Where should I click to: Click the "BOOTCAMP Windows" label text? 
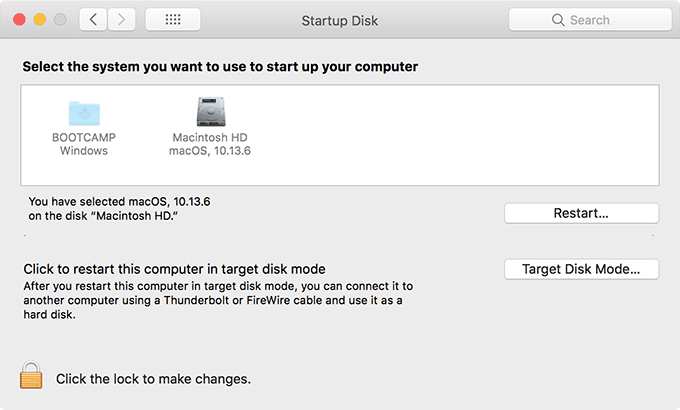click(x=82, y=144)
